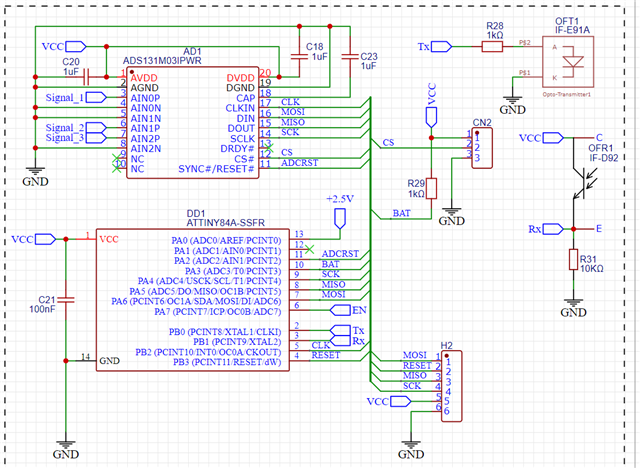Click the VCC net port next to C20
This screenshot has height=468, width=640.
click(x=76, y=47)
